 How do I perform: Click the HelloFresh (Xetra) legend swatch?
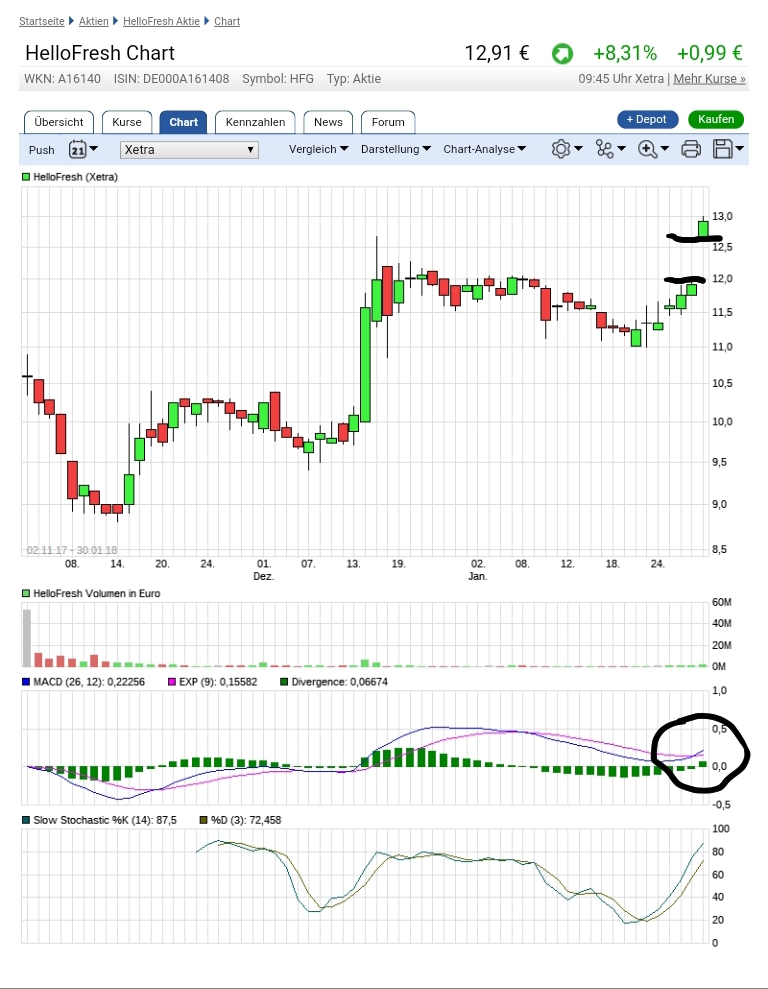(26, 177)
